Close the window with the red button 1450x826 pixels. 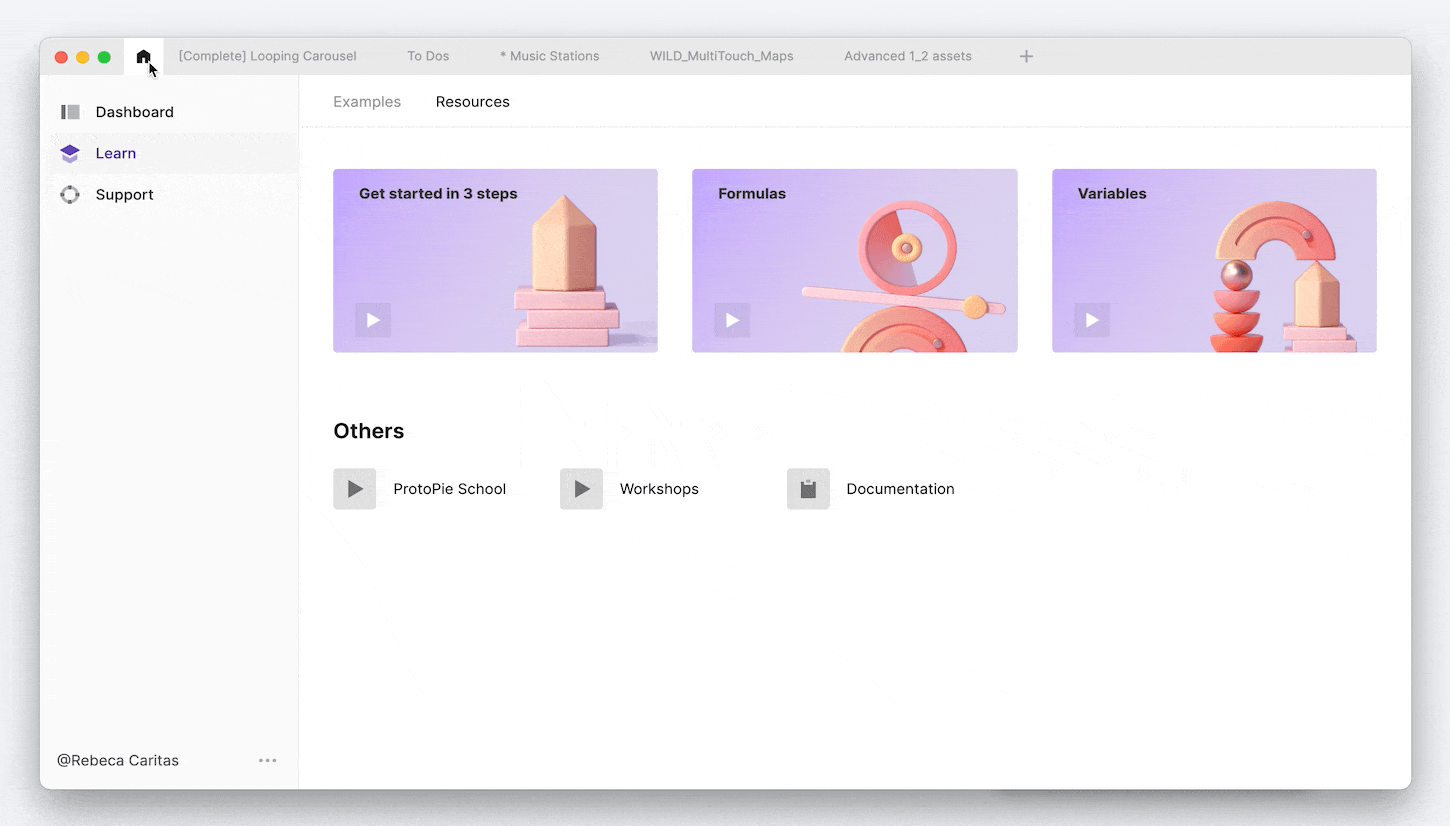click(x=61, y=57)
